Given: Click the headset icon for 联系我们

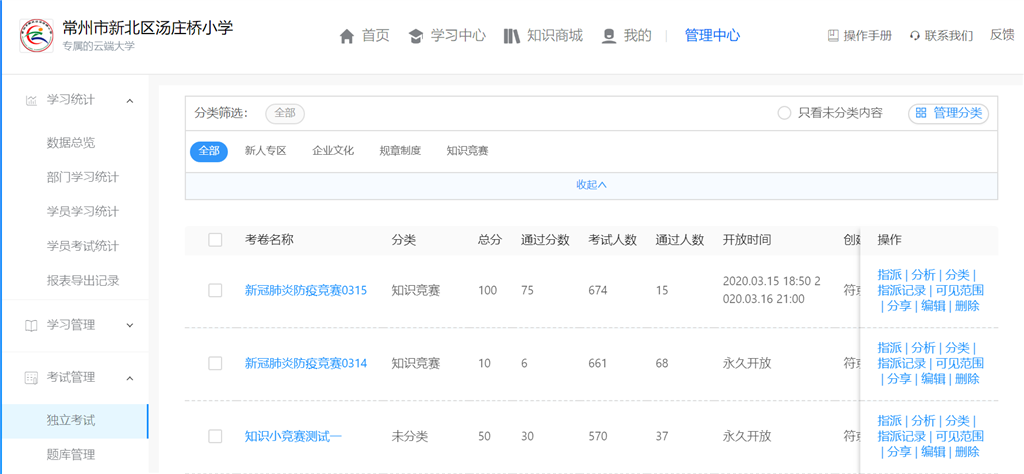Looking at the screenshot, I should 914,36.
